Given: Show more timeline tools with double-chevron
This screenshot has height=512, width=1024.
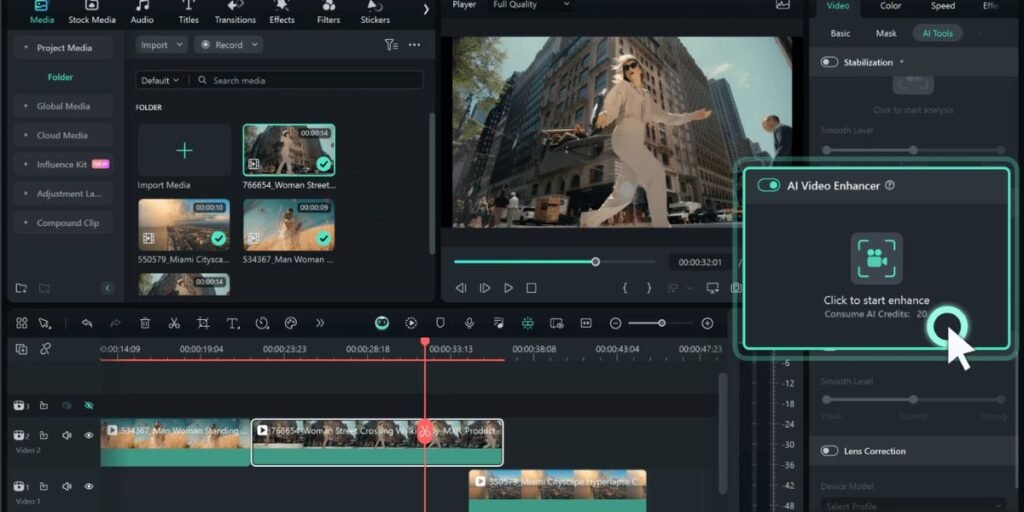Looking at the screenshot, I should [320, 323].
